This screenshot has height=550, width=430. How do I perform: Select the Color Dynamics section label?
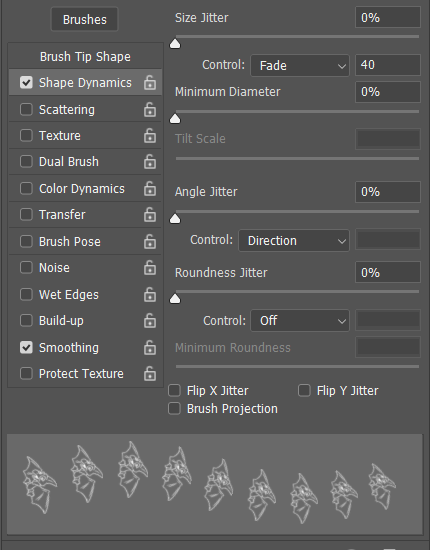pyautogui.click(x=82, y=189)
